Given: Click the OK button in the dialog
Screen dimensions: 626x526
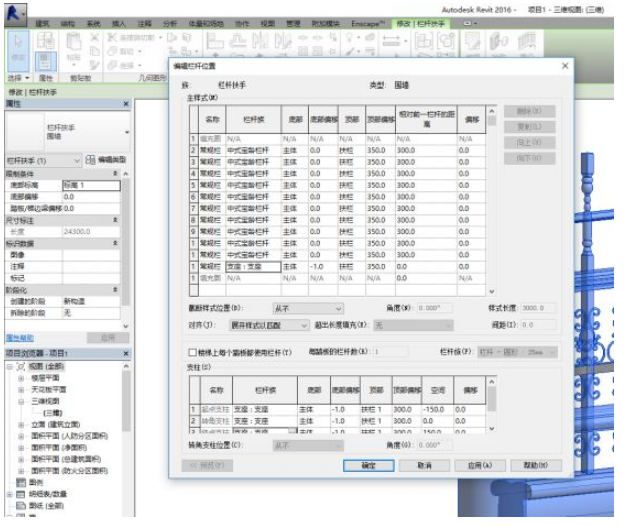Looking at the screenshot, I should pyautogui.click(x=368, y=465).
